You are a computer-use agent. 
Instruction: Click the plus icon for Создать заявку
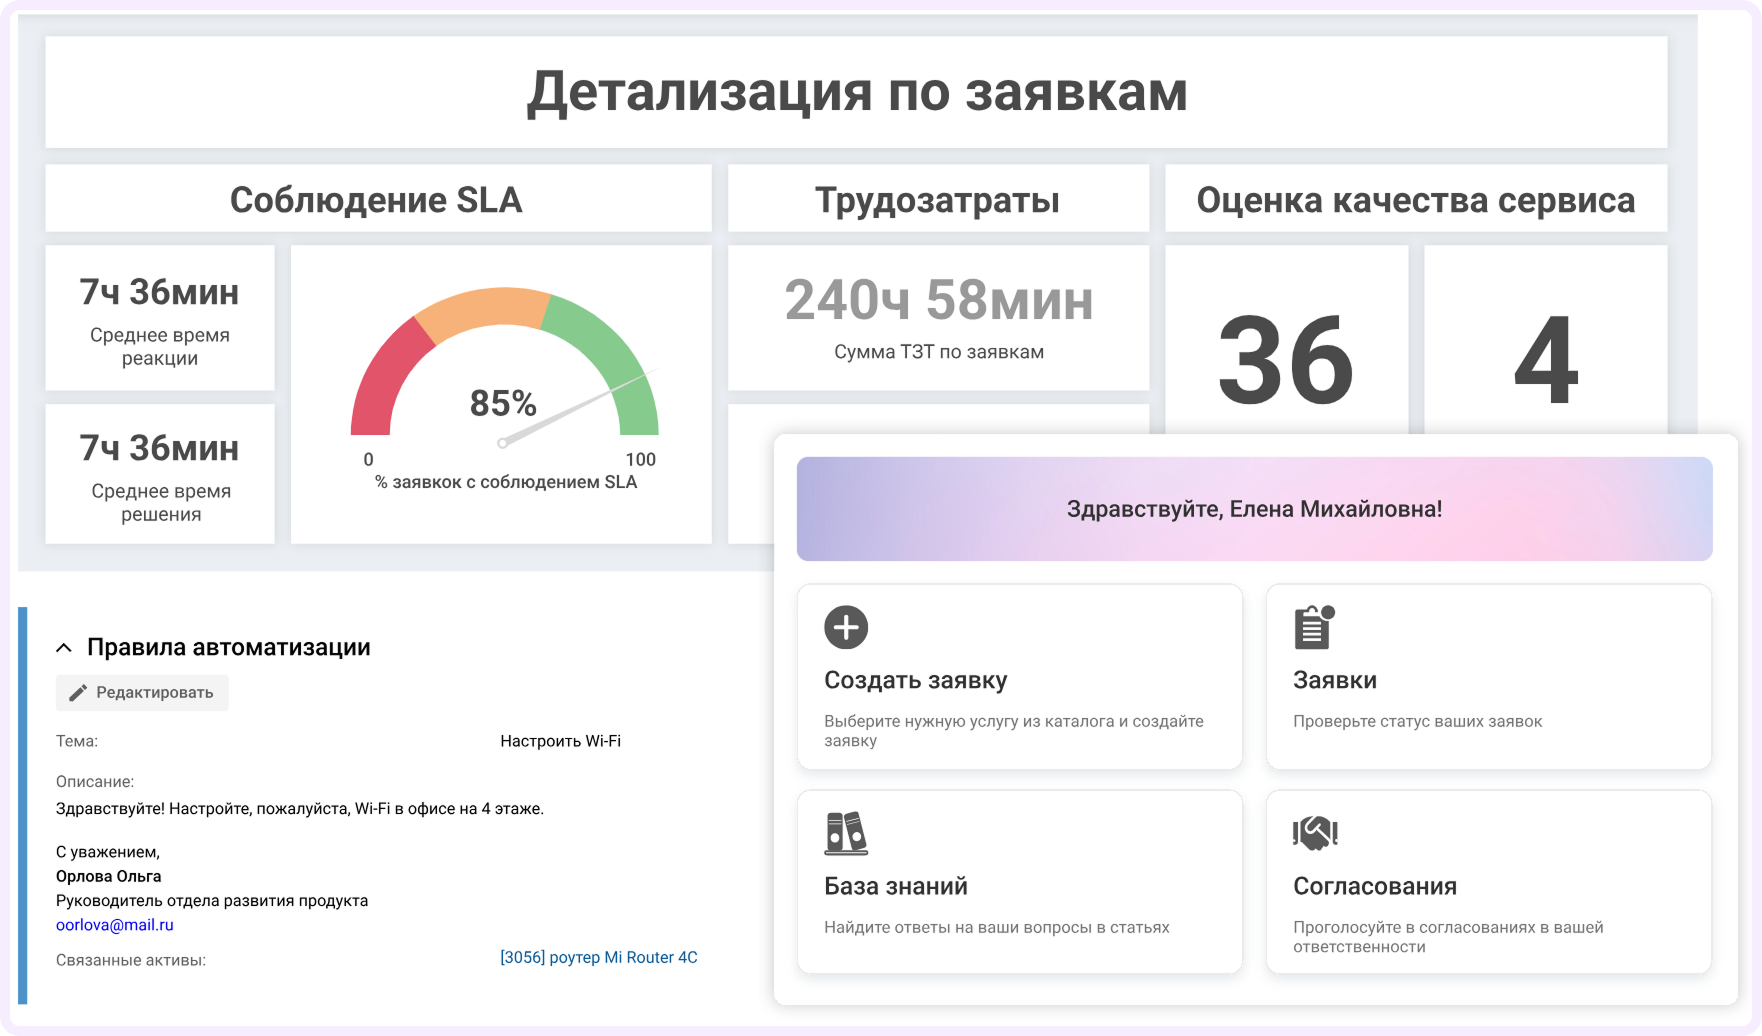point(845,626)
